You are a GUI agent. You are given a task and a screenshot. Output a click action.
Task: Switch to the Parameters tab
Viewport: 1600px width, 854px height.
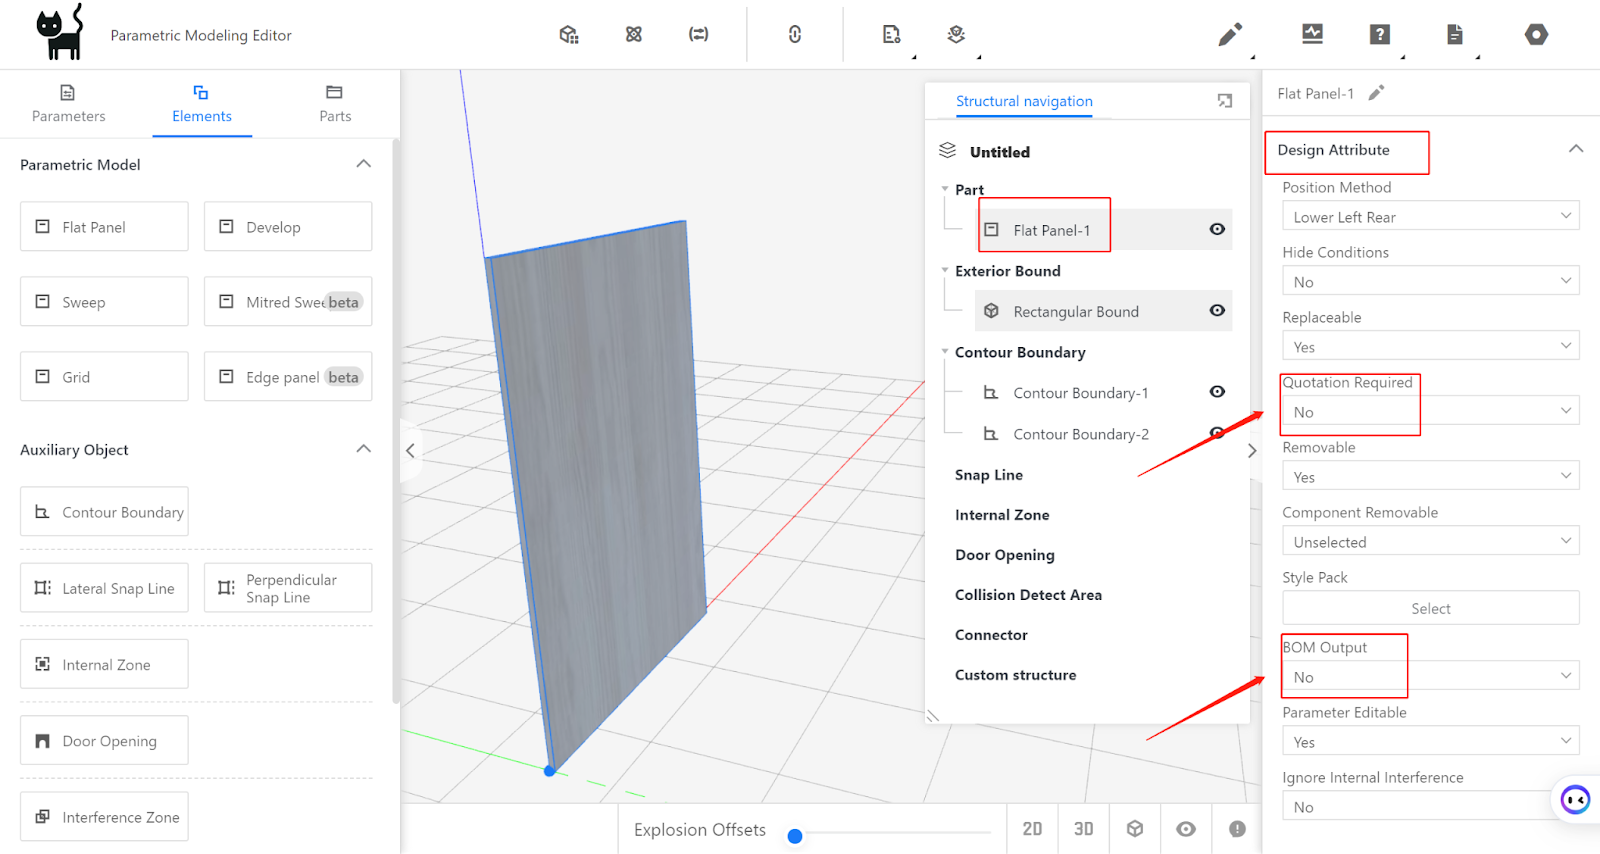point(68,104)
